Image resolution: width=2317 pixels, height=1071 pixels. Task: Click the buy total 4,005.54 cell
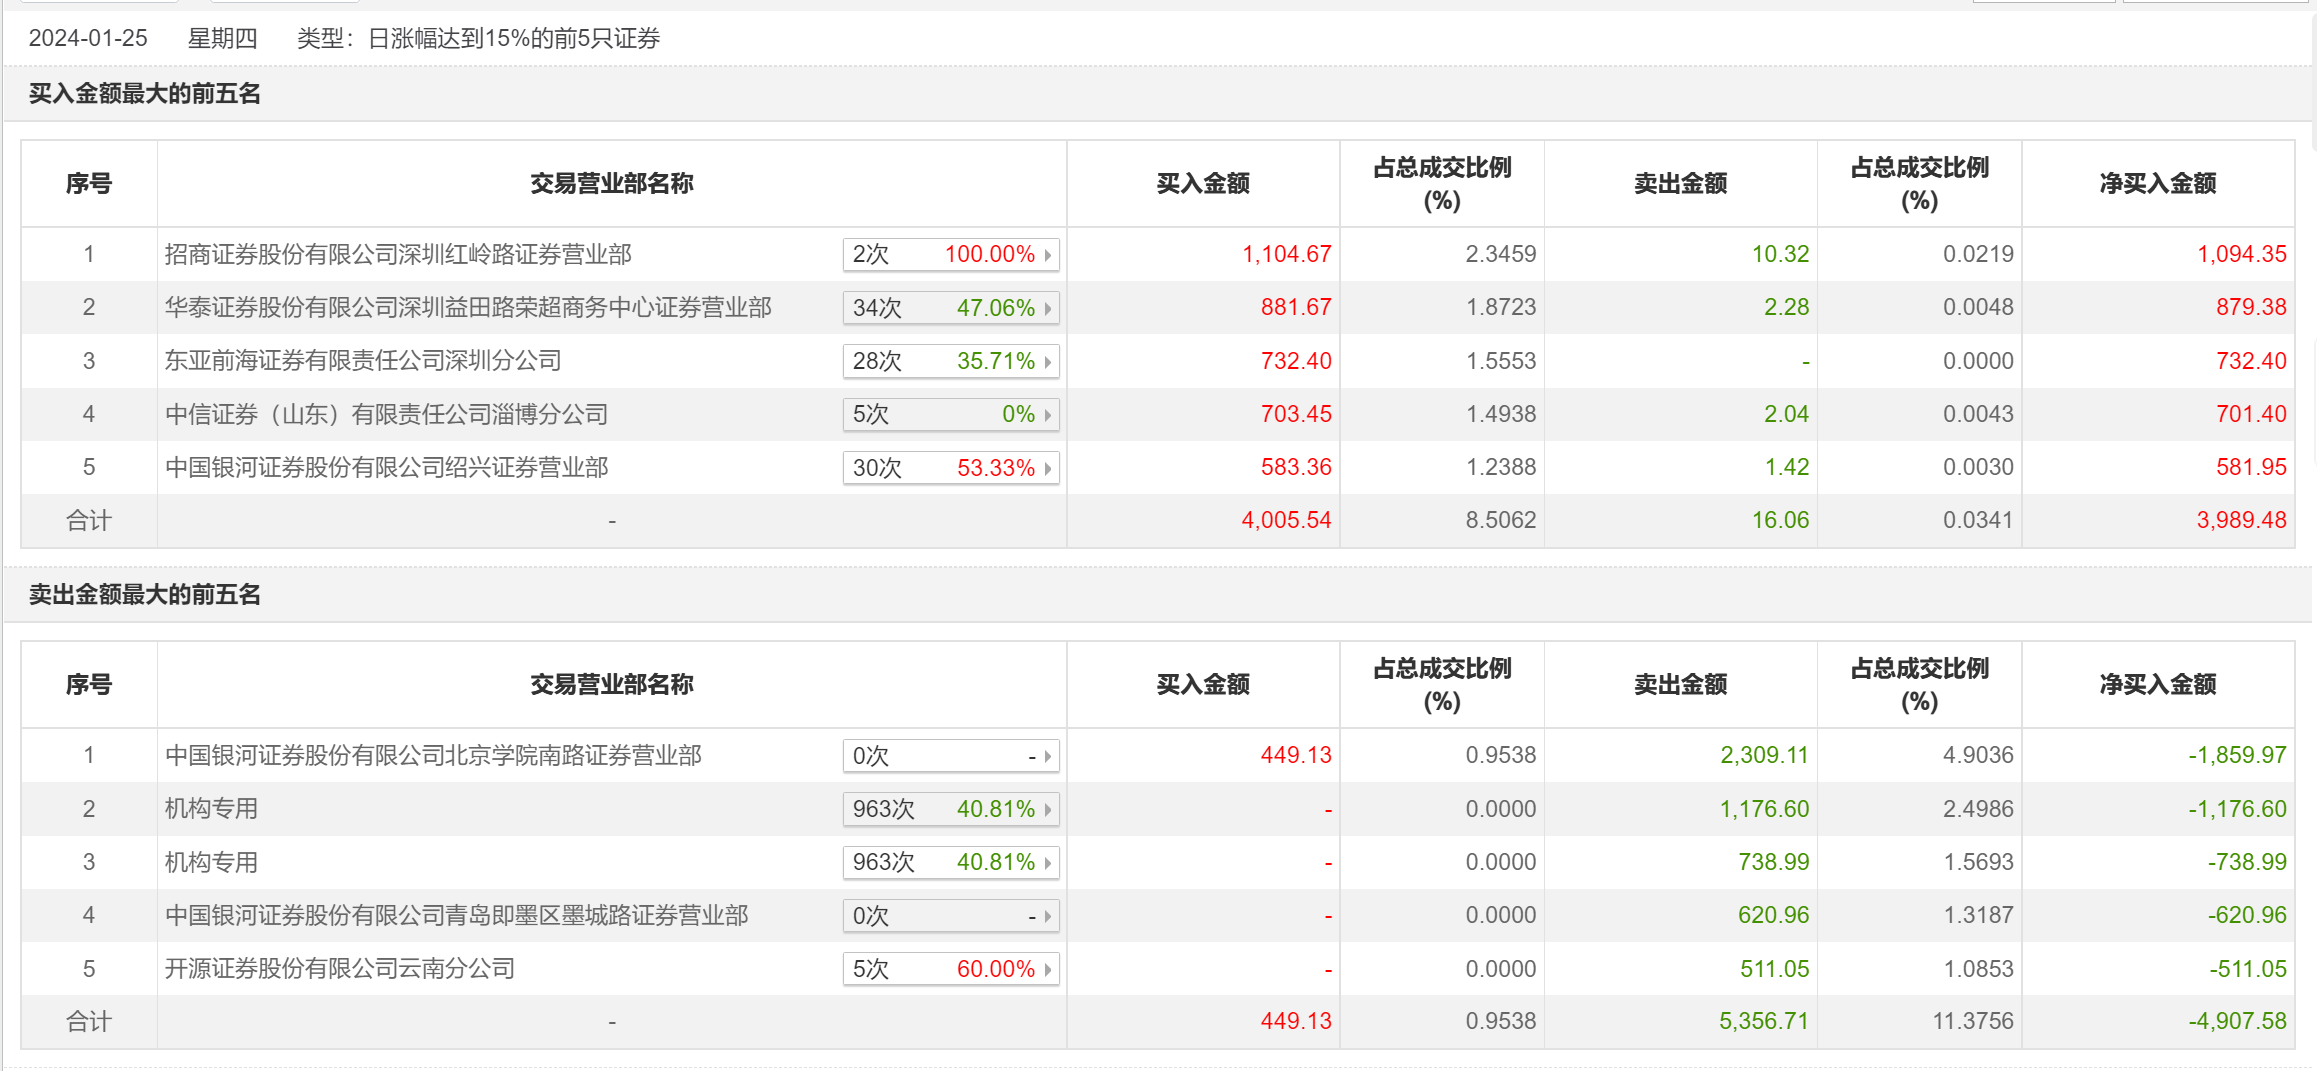(x=1286, y=521)
